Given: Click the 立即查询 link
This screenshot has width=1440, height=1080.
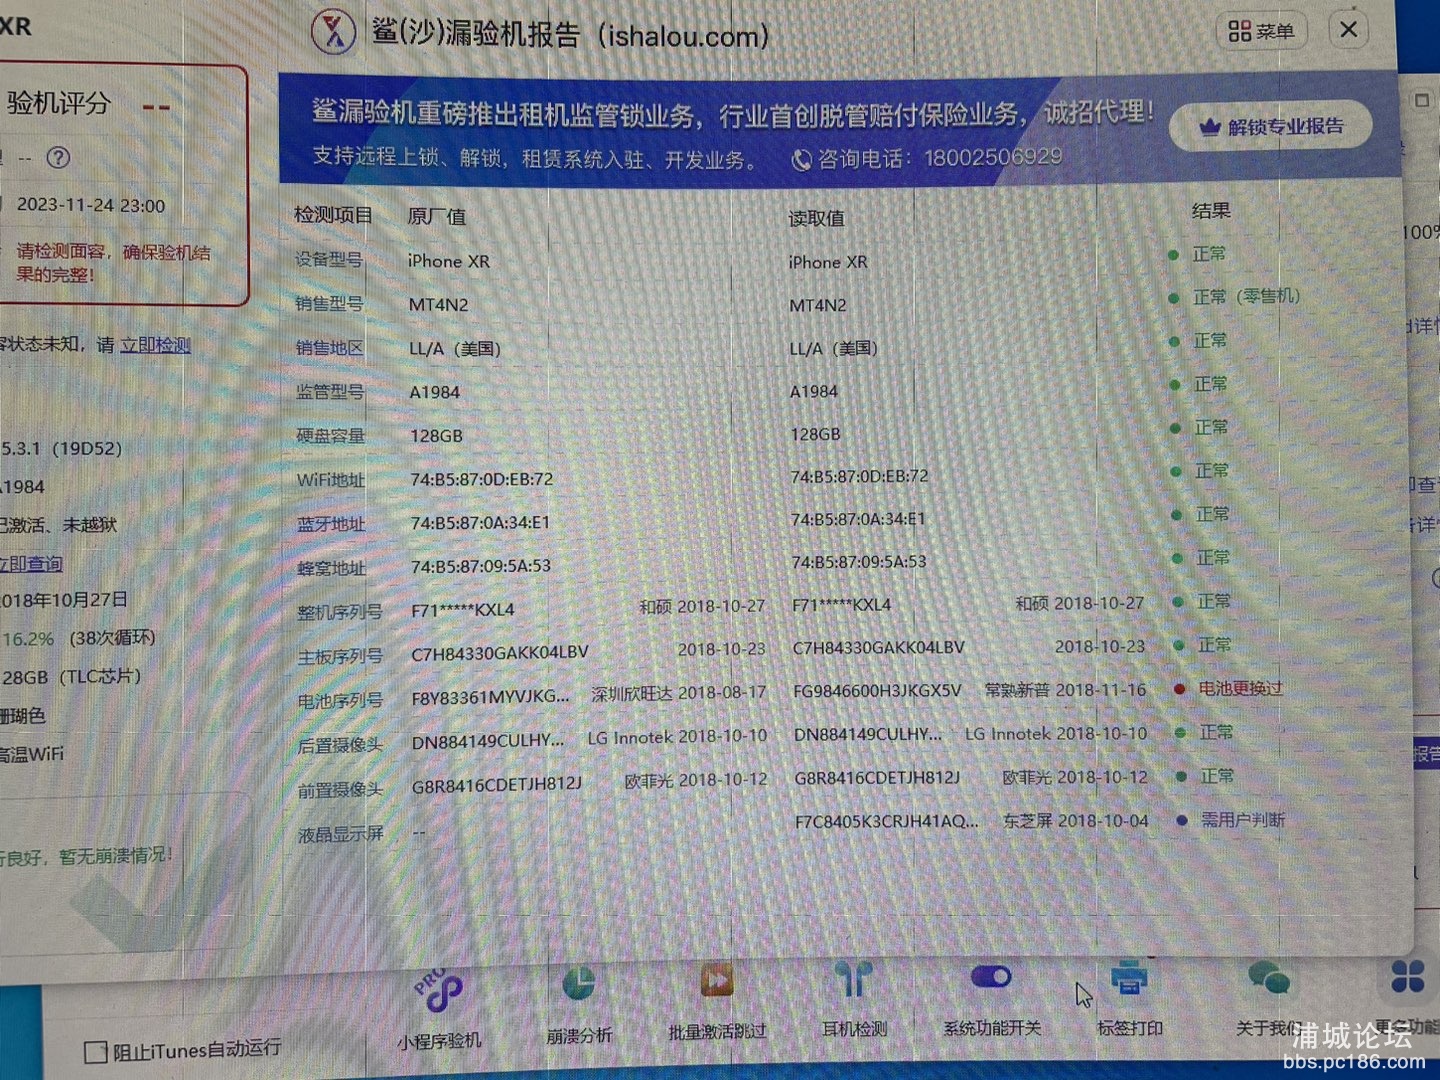Looking at the screenshot, I should [x=31, y=564].
